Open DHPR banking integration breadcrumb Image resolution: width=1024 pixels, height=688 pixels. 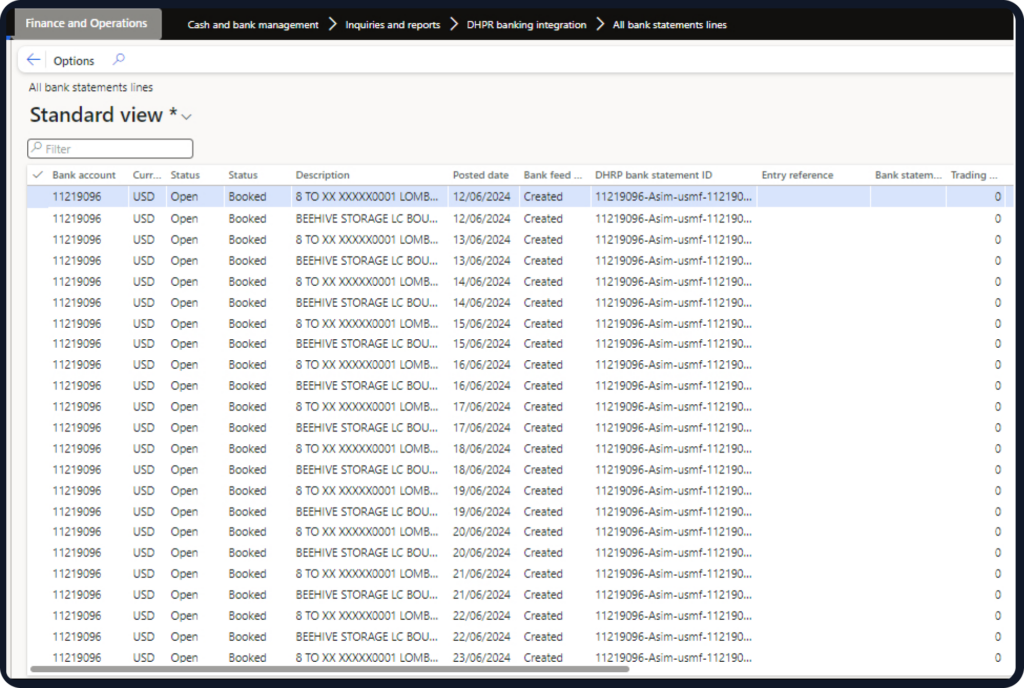point(526,25)
